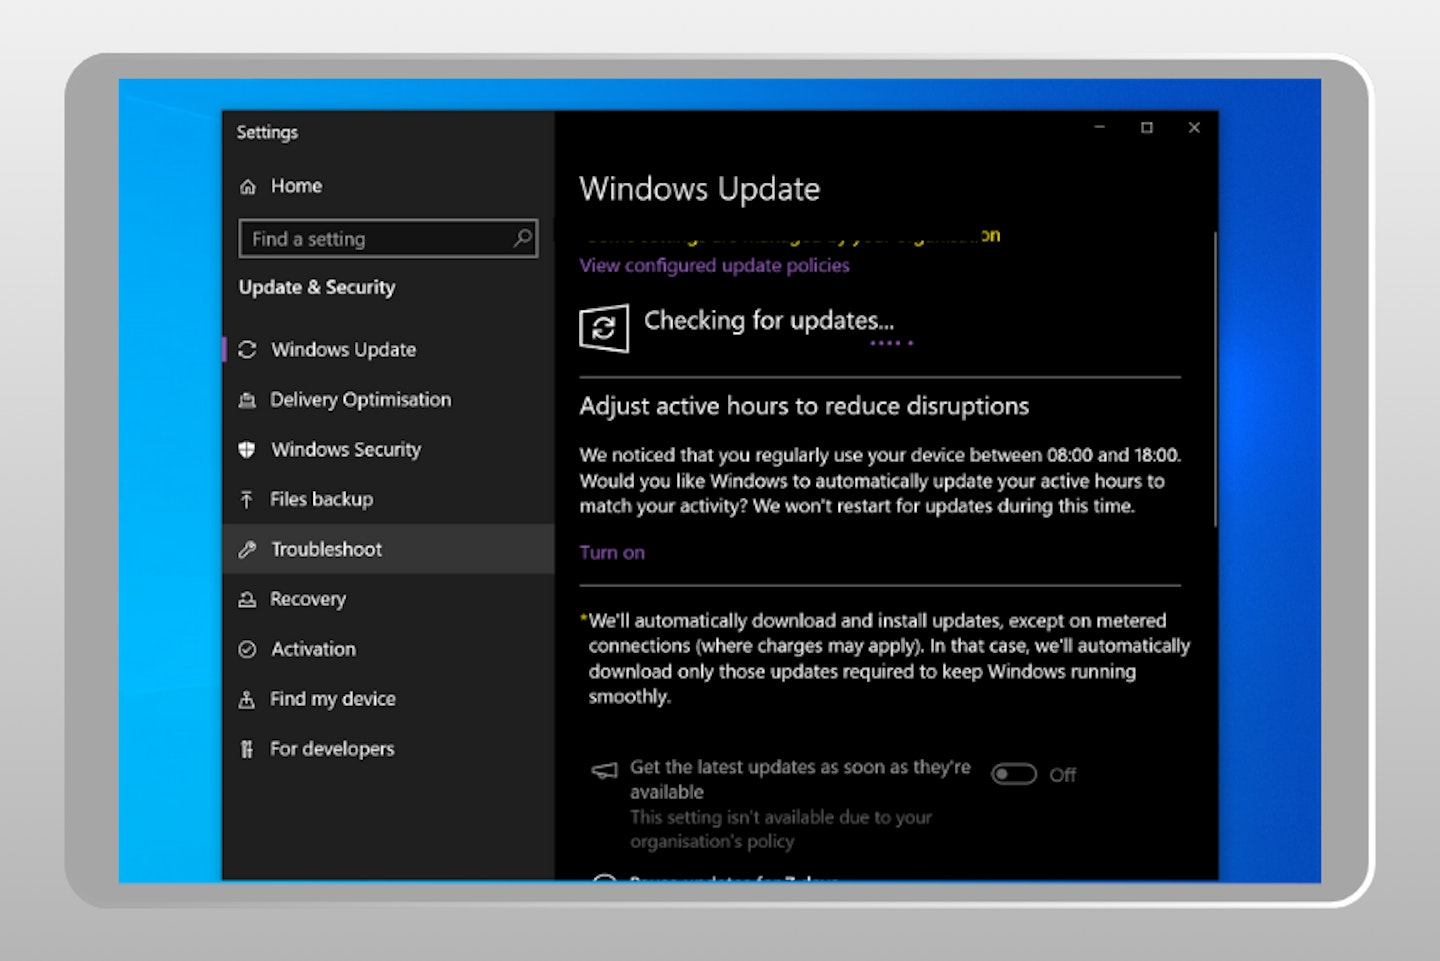Image resolution: width=1440 pixels, height=961 pixels.
Task: Click the Recovery icon
Action: point(247,599)
